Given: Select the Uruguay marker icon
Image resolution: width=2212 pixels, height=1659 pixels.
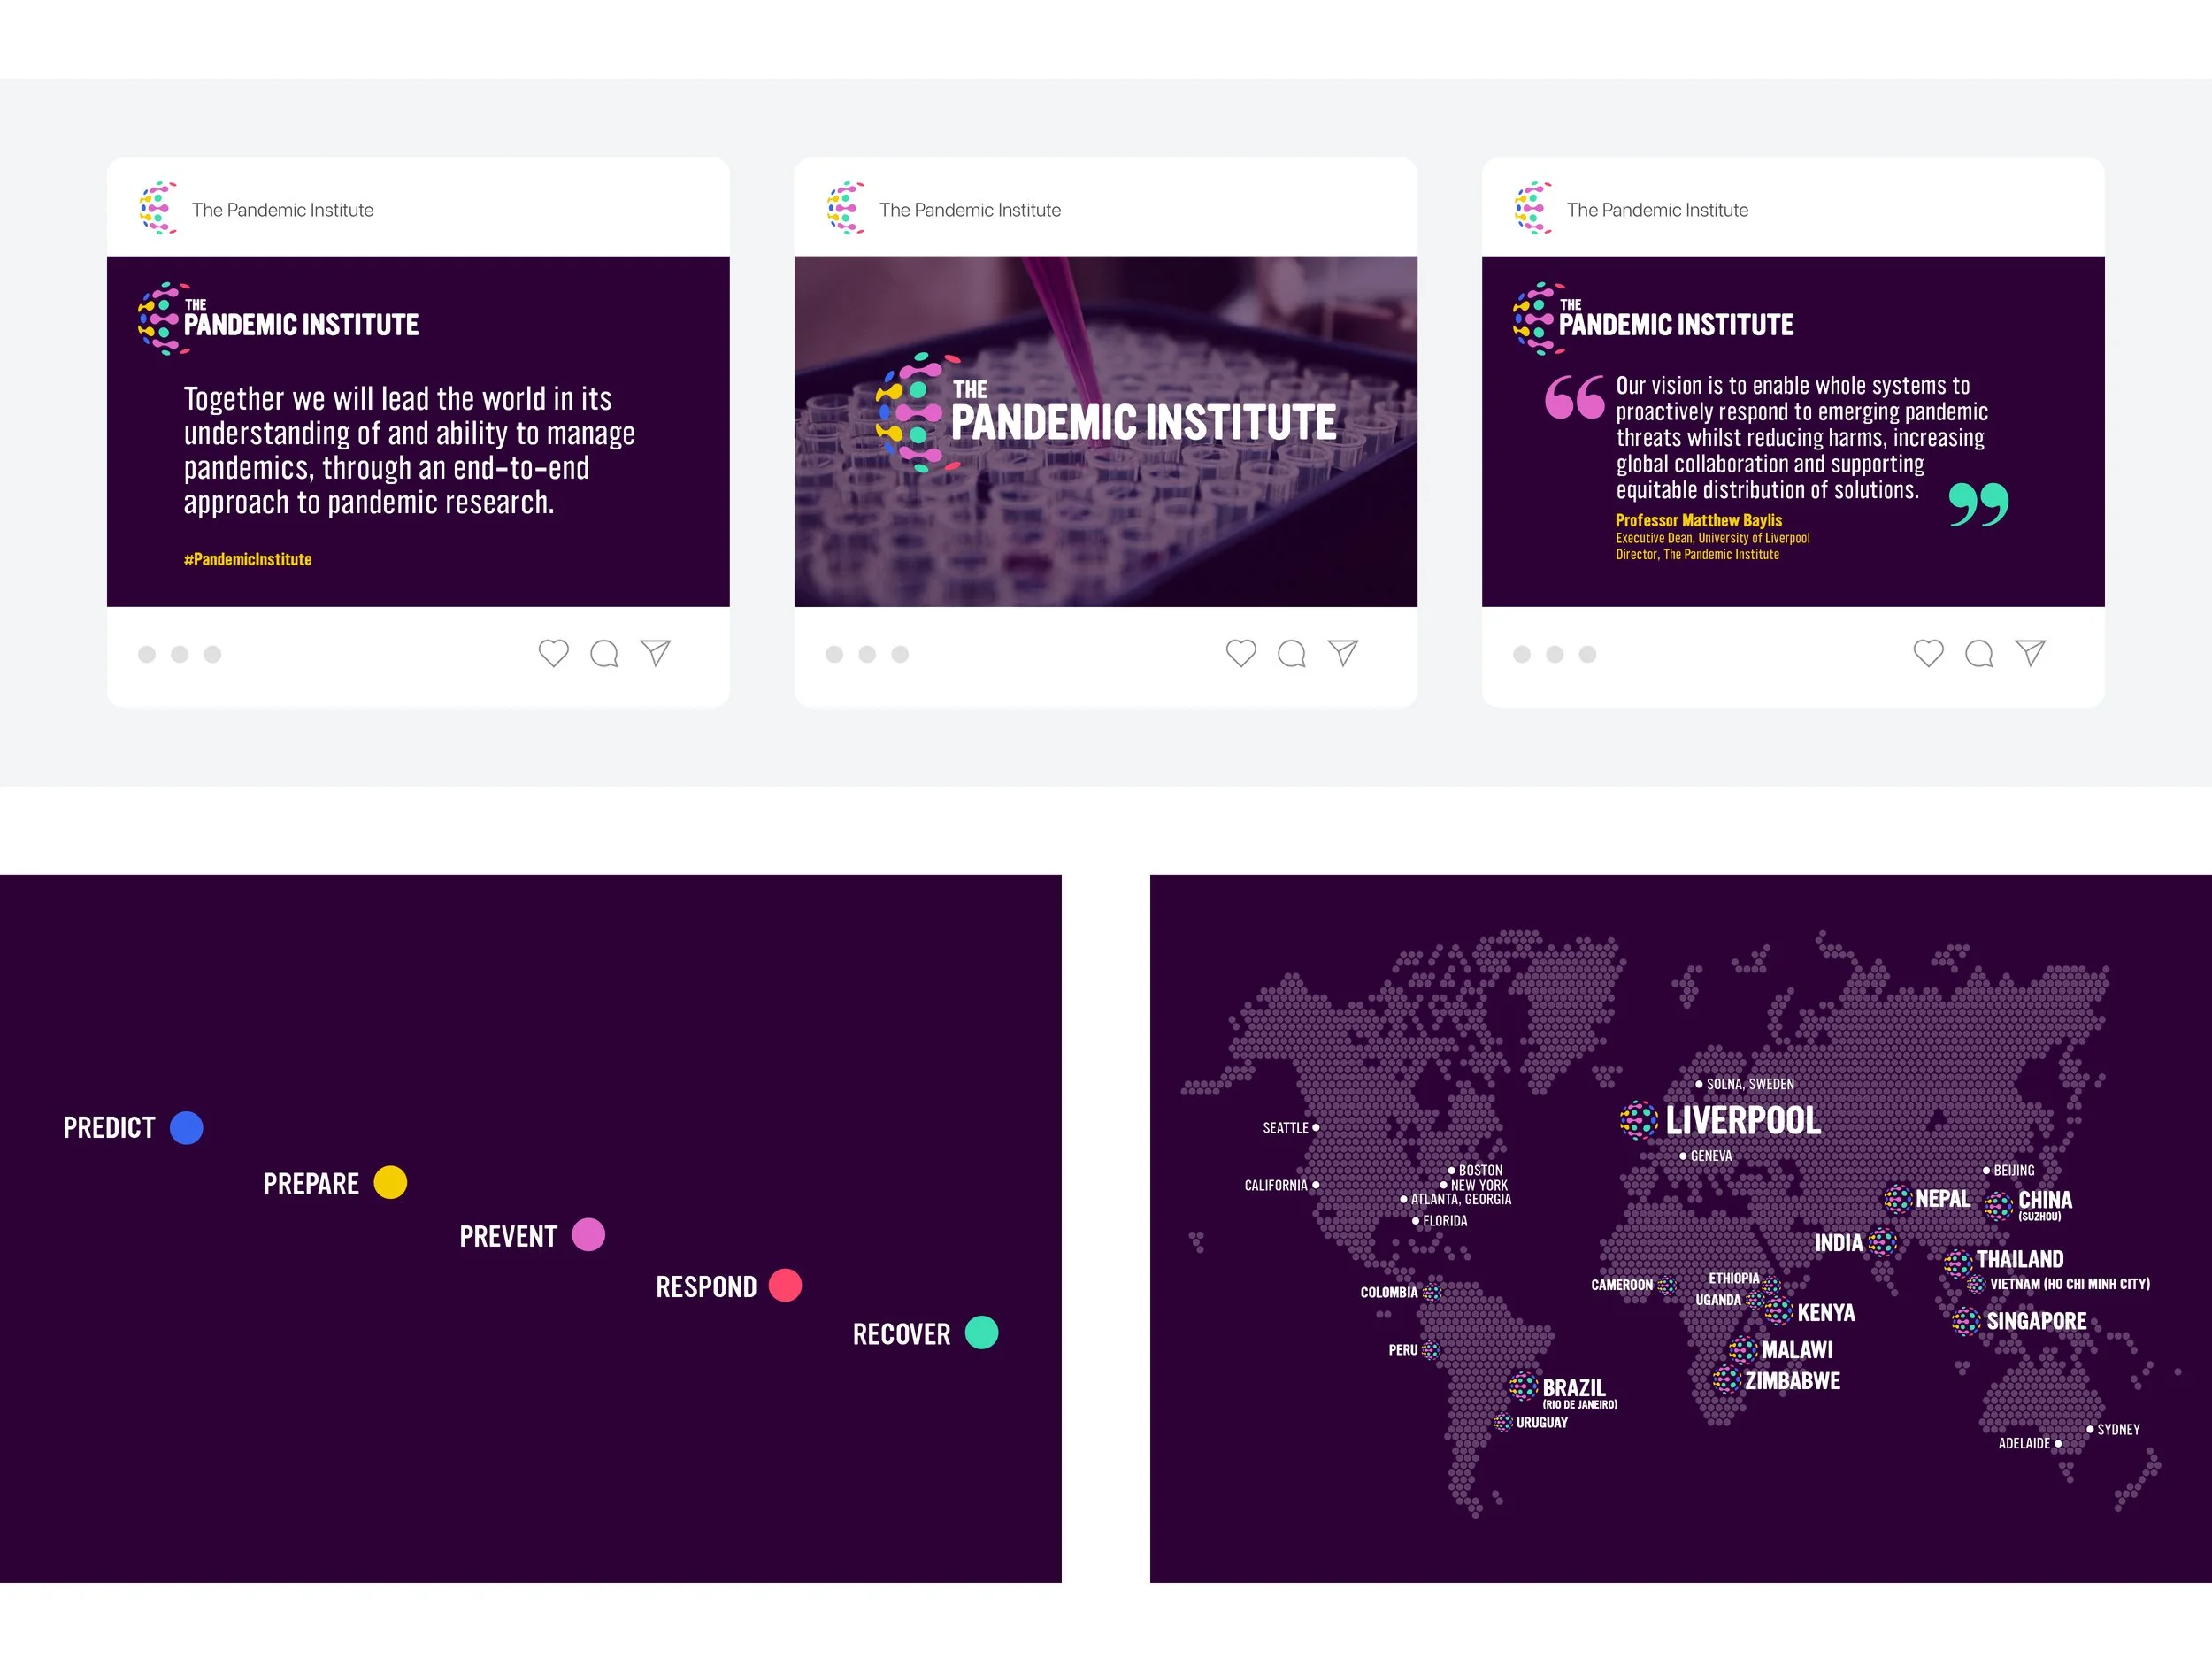Looking at the screenshot, I should [1503, 1422].
